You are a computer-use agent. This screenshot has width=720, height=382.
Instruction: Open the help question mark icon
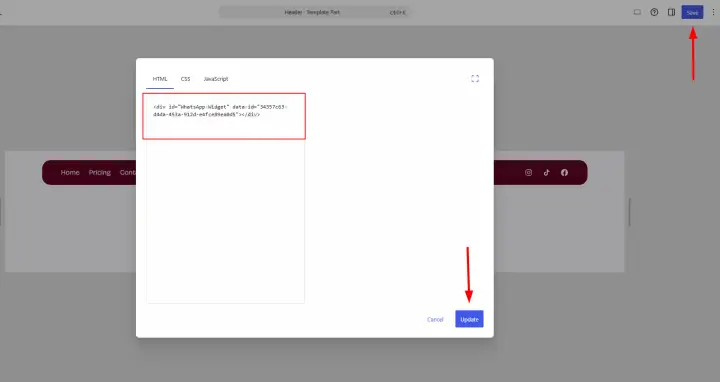pyautogui.click(x=654, y=12)
